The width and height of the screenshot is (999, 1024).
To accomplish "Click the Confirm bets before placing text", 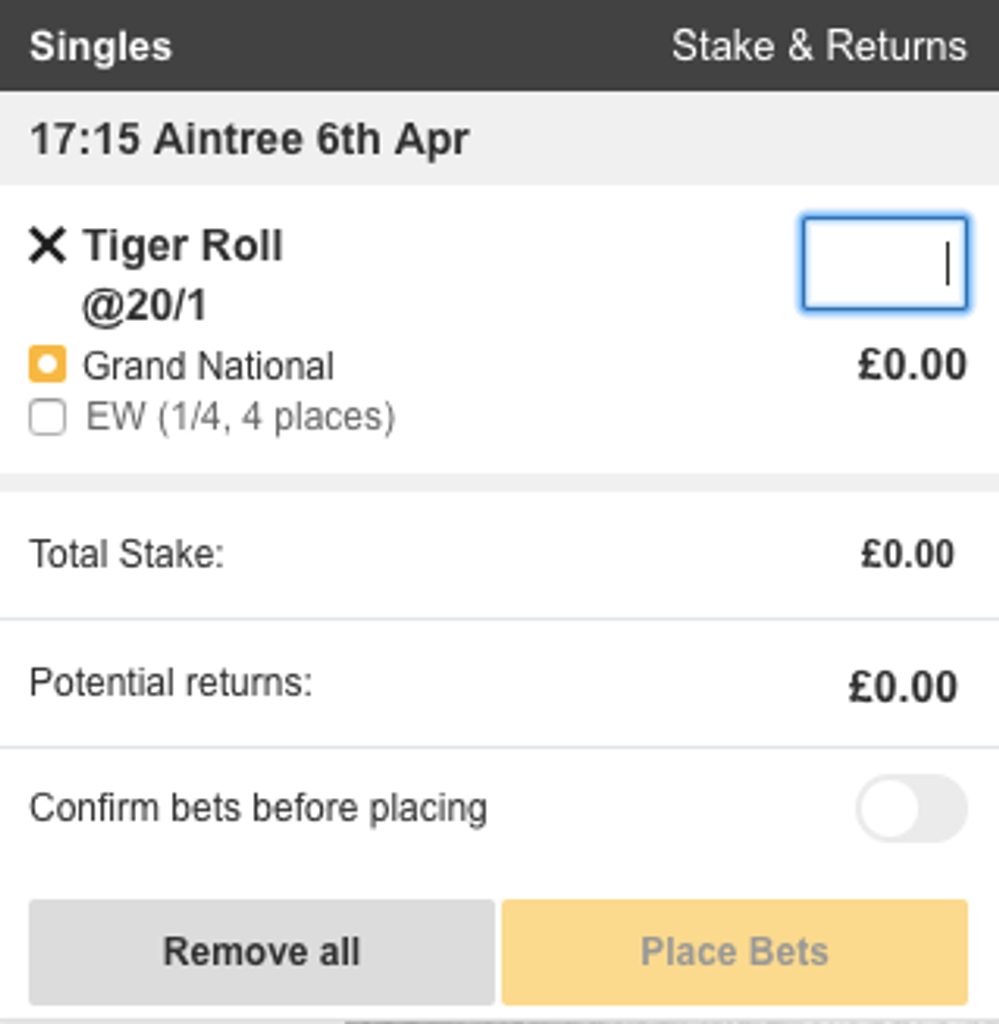I will (x=258, y=808).
